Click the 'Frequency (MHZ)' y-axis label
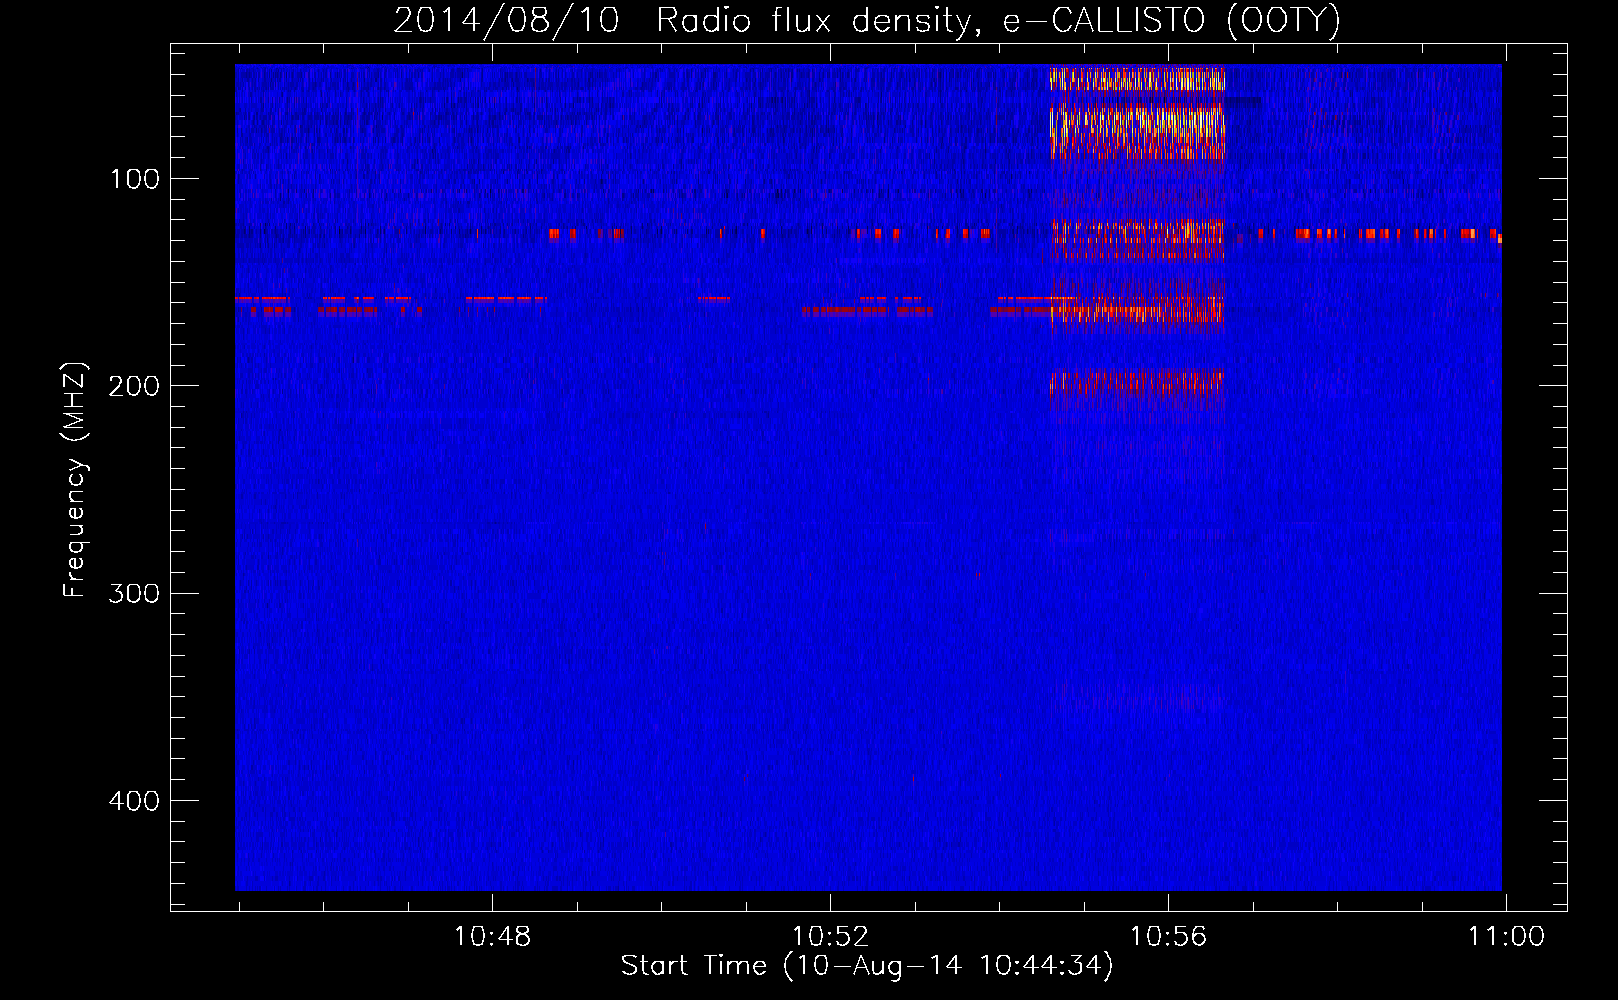 [x=75, y=480]
